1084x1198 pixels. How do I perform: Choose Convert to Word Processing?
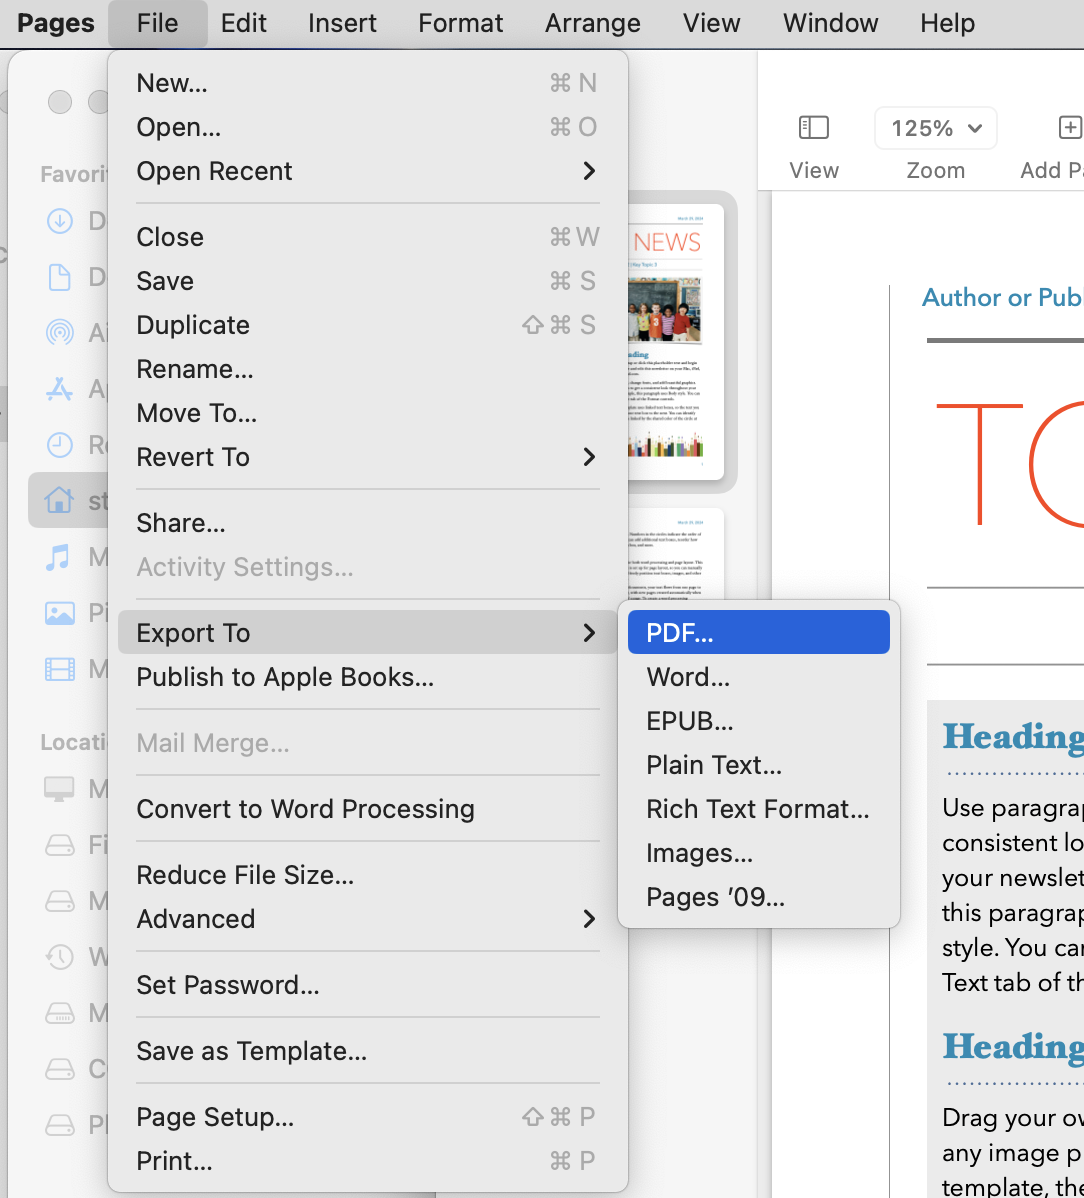pyautogui.click(x=367, y=808)
